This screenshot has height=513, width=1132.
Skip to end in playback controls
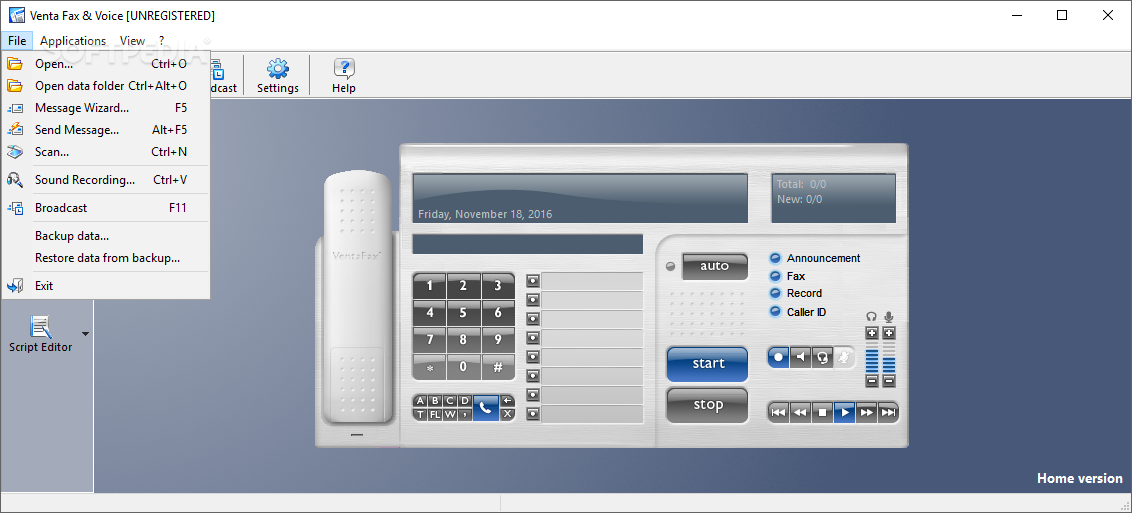[x=888, y=412]
